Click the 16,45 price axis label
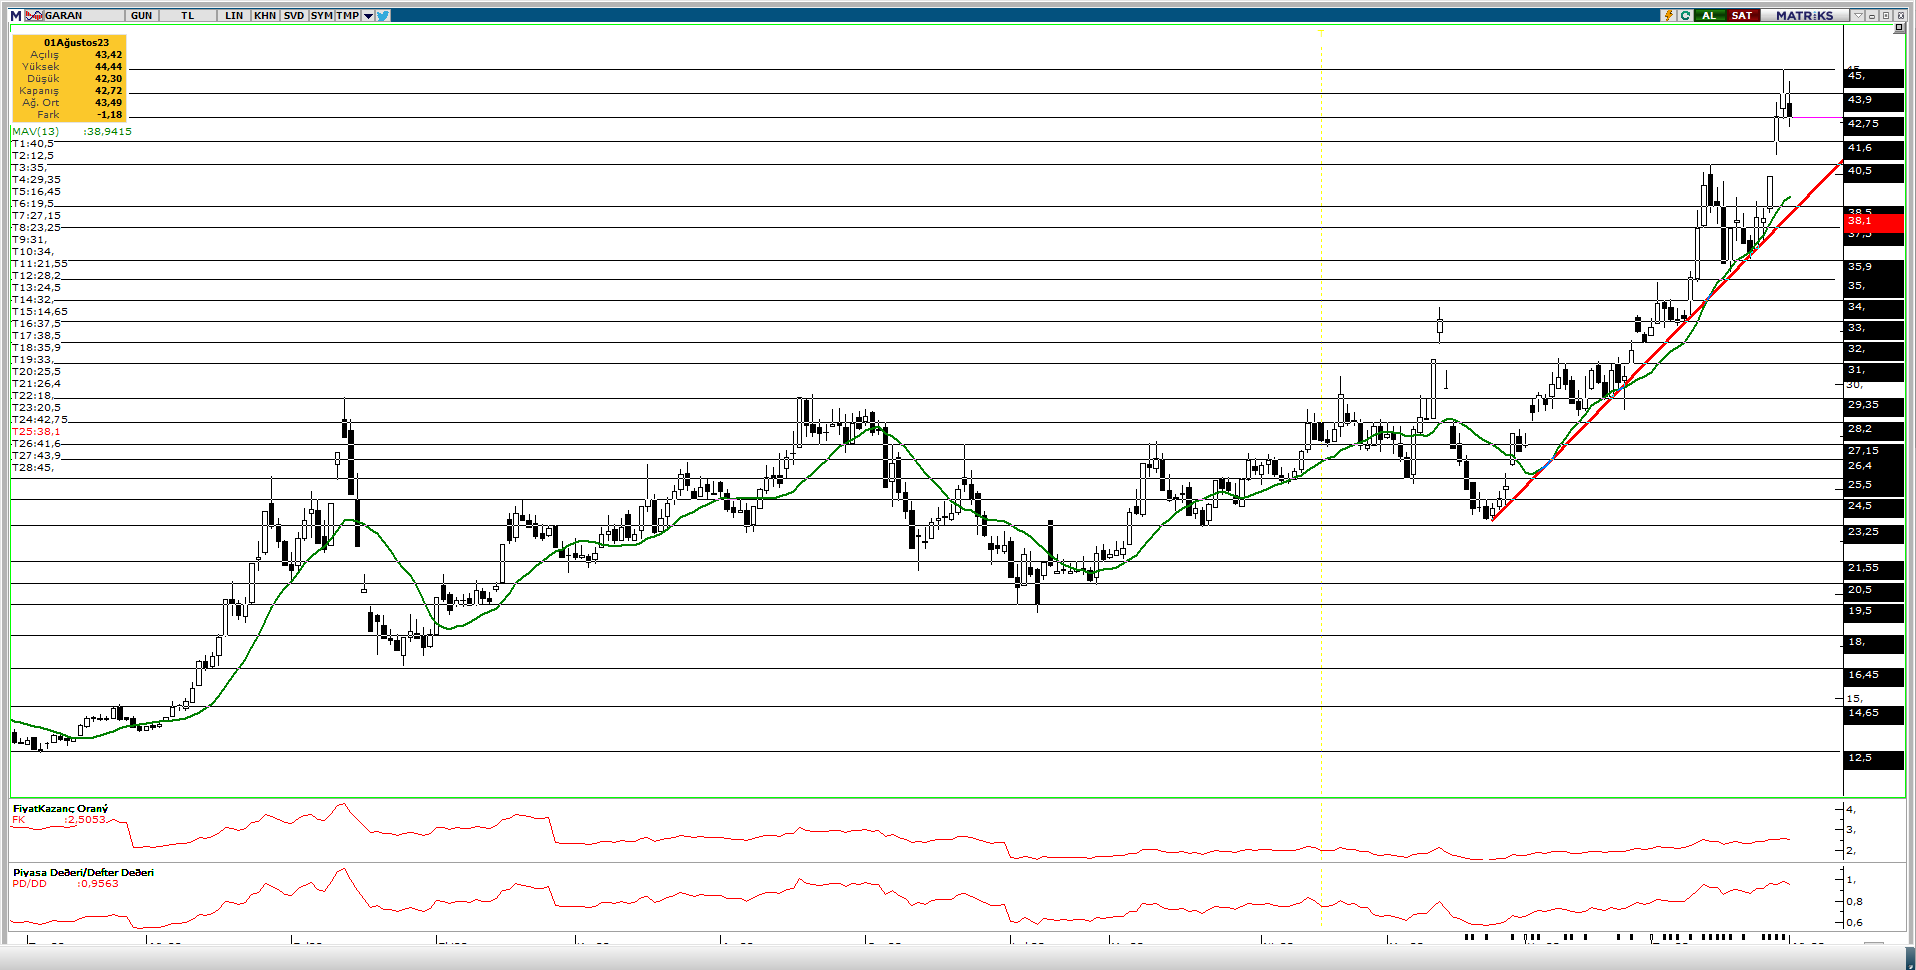The width and height of the screenshot is (1916, 970). tap(1873, 675)
